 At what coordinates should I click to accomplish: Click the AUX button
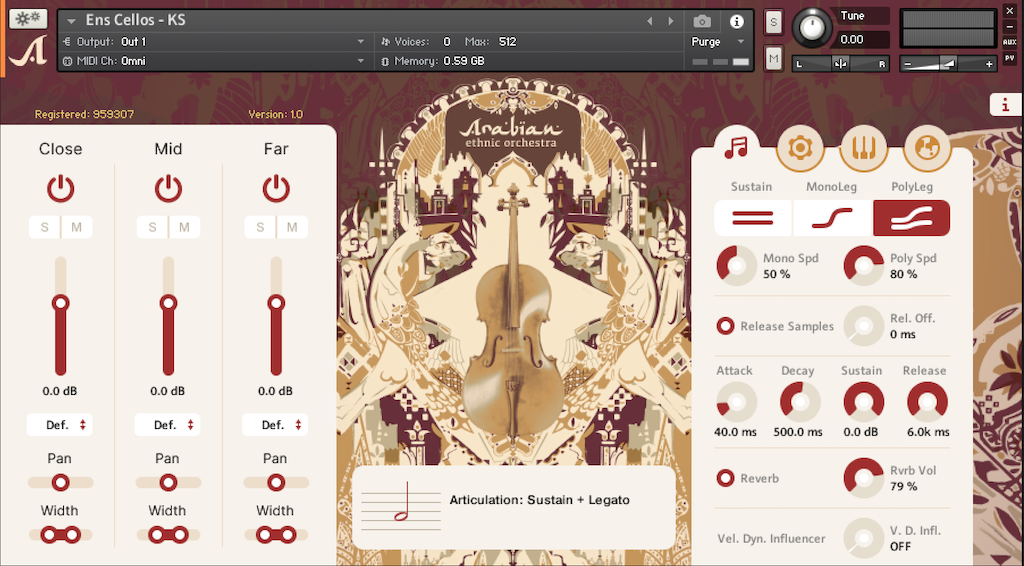1010,42
